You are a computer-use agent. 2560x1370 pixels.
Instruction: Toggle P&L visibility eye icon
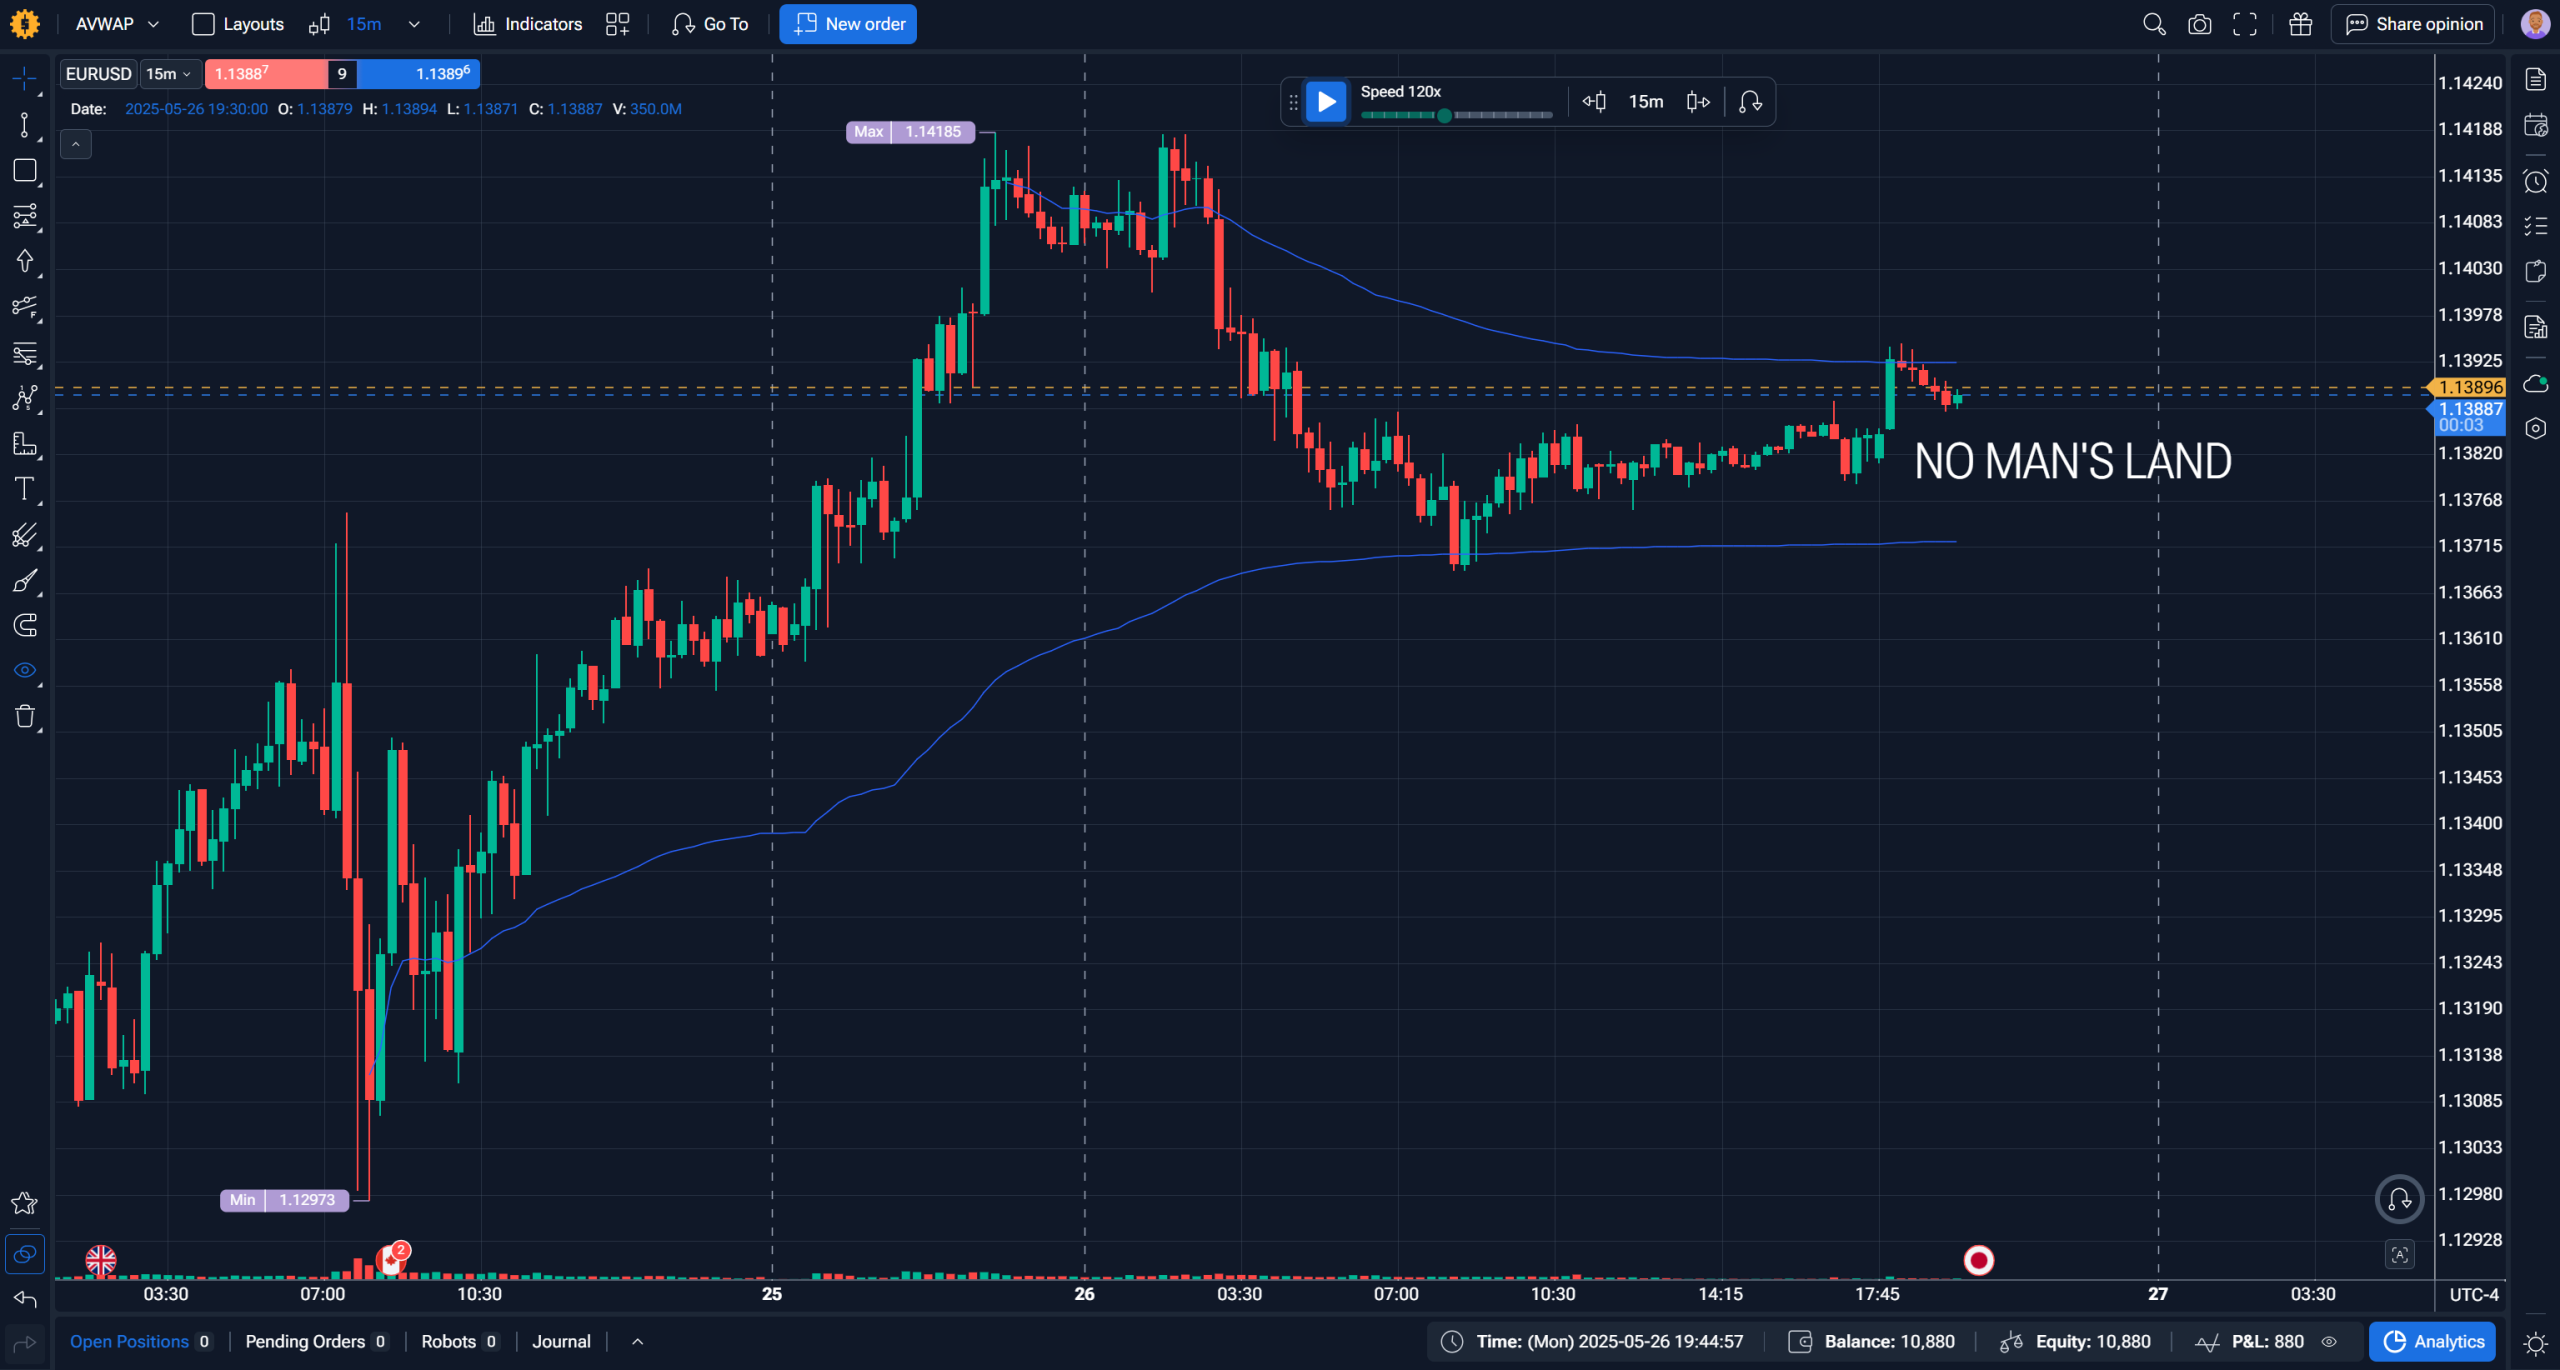click(x=2329, y=1342)
